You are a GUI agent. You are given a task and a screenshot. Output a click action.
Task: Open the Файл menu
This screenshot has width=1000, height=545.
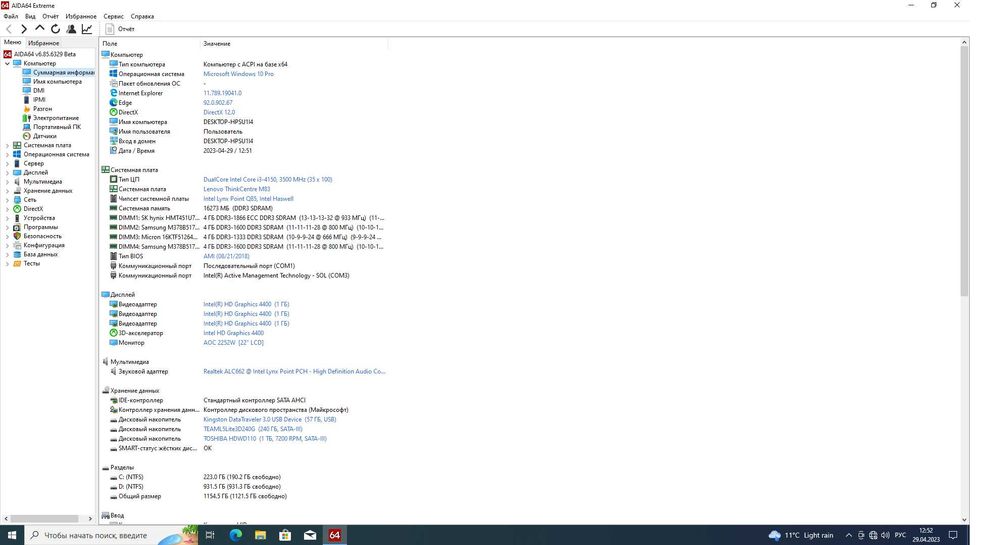[x=11, y=17]
